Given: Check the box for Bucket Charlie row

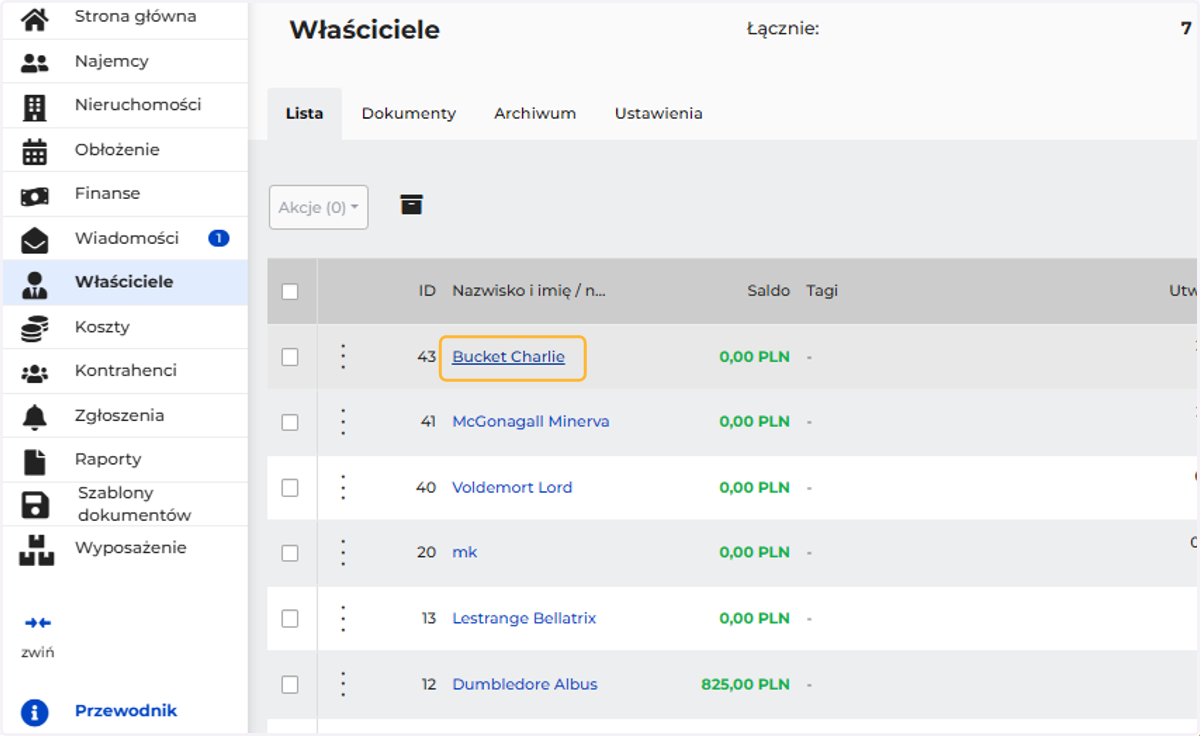Looking at the screenshot, I should tap(290, 357).
